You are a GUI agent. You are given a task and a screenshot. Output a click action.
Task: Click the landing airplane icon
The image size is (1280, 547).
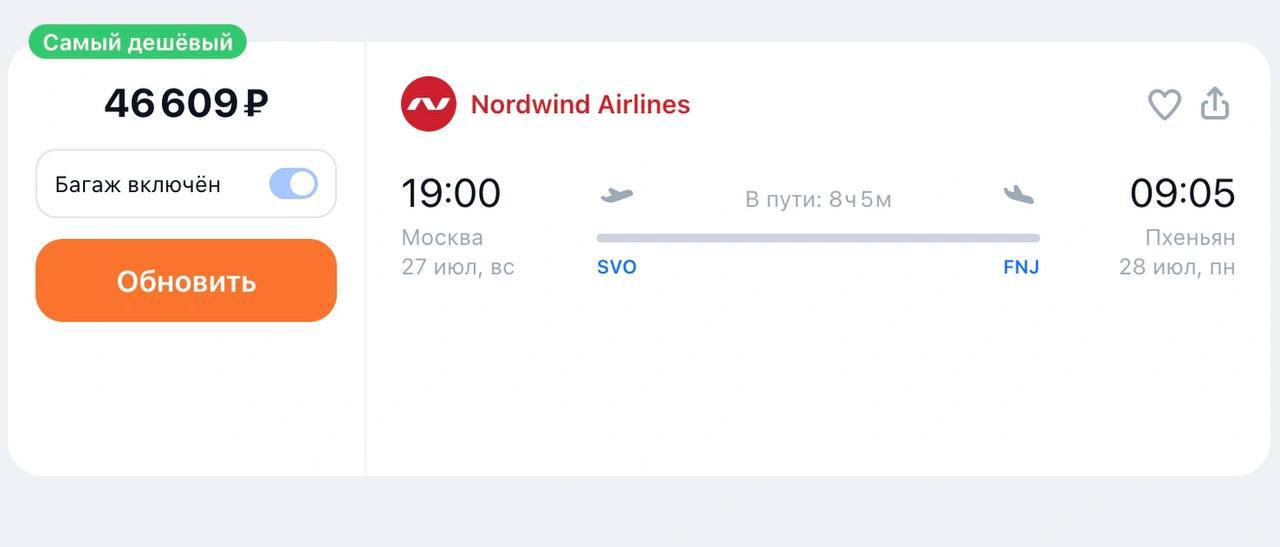[x=1019, y=195]
